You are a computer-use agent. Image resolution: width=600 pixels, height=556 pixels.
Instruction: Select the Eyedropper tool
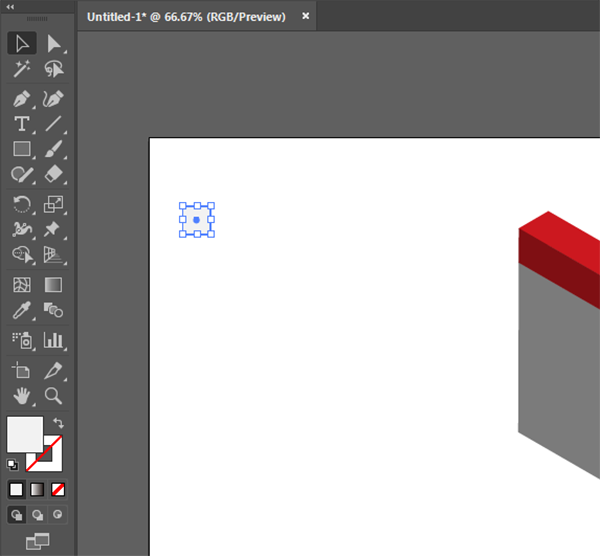21,311
